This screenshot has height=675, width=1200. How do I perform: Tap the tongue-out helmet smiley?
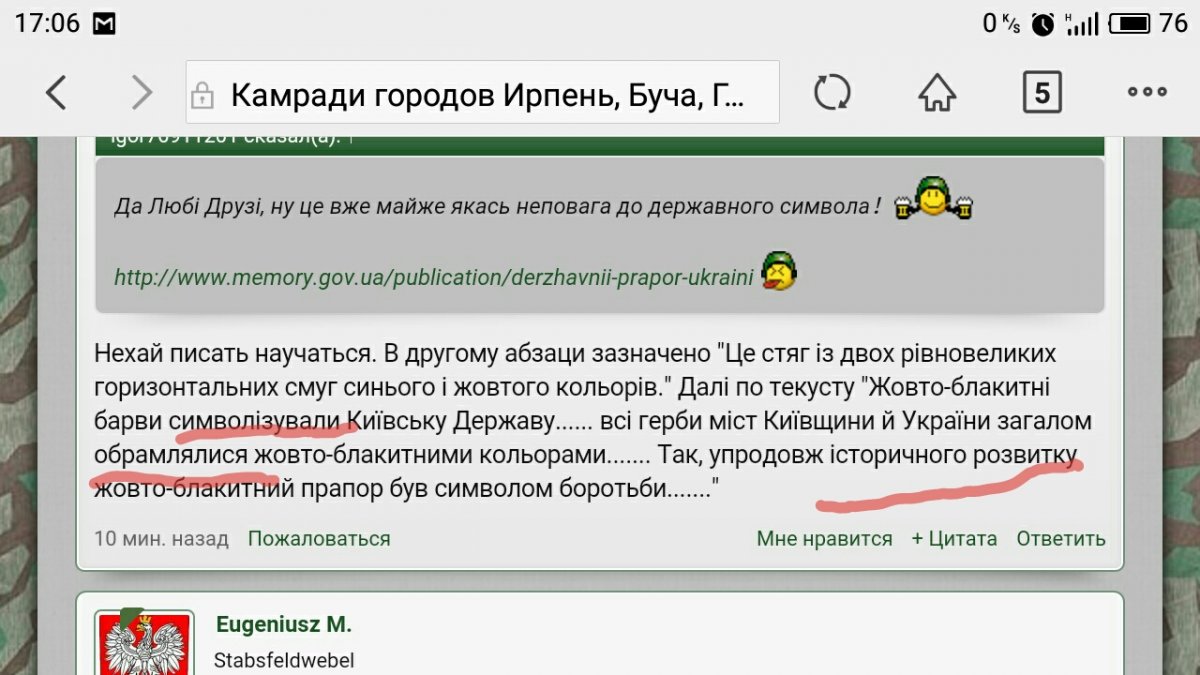[x=779, y=272]
